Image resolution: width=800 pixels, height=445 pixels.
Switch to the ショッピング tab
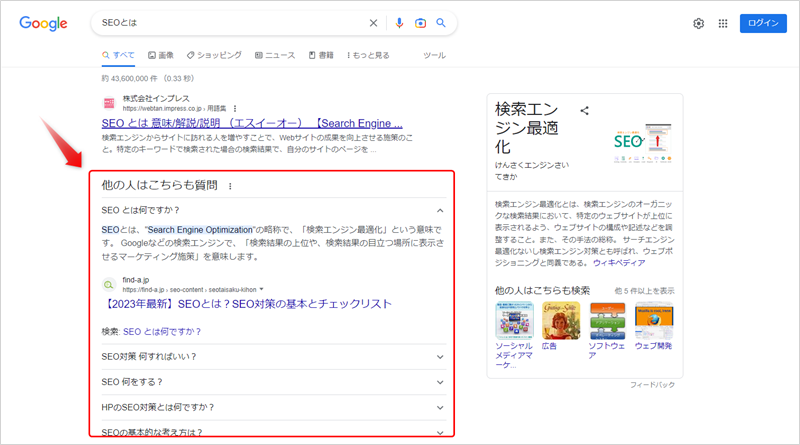click(214, 55)
